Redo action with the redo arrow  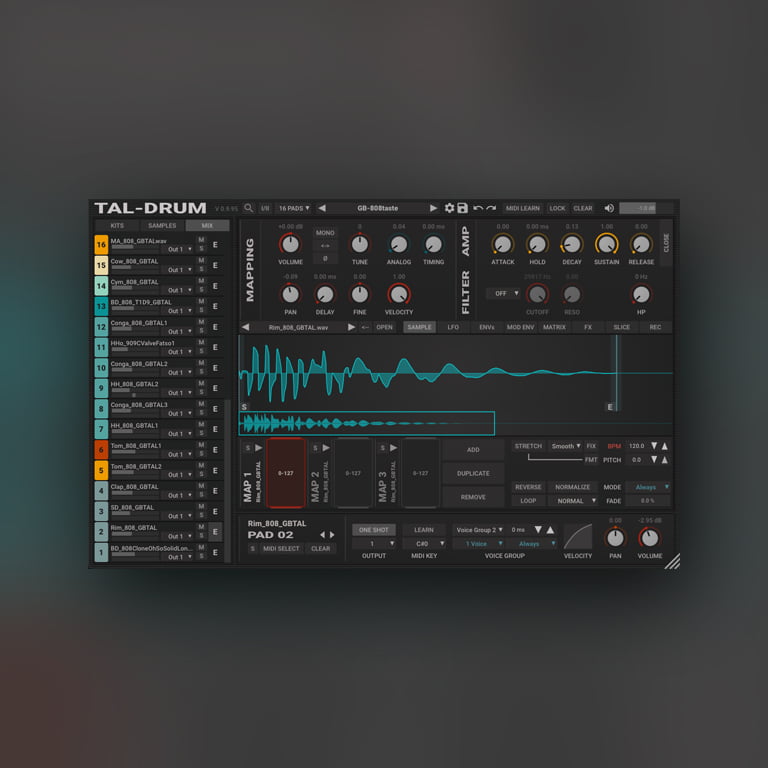491,208
